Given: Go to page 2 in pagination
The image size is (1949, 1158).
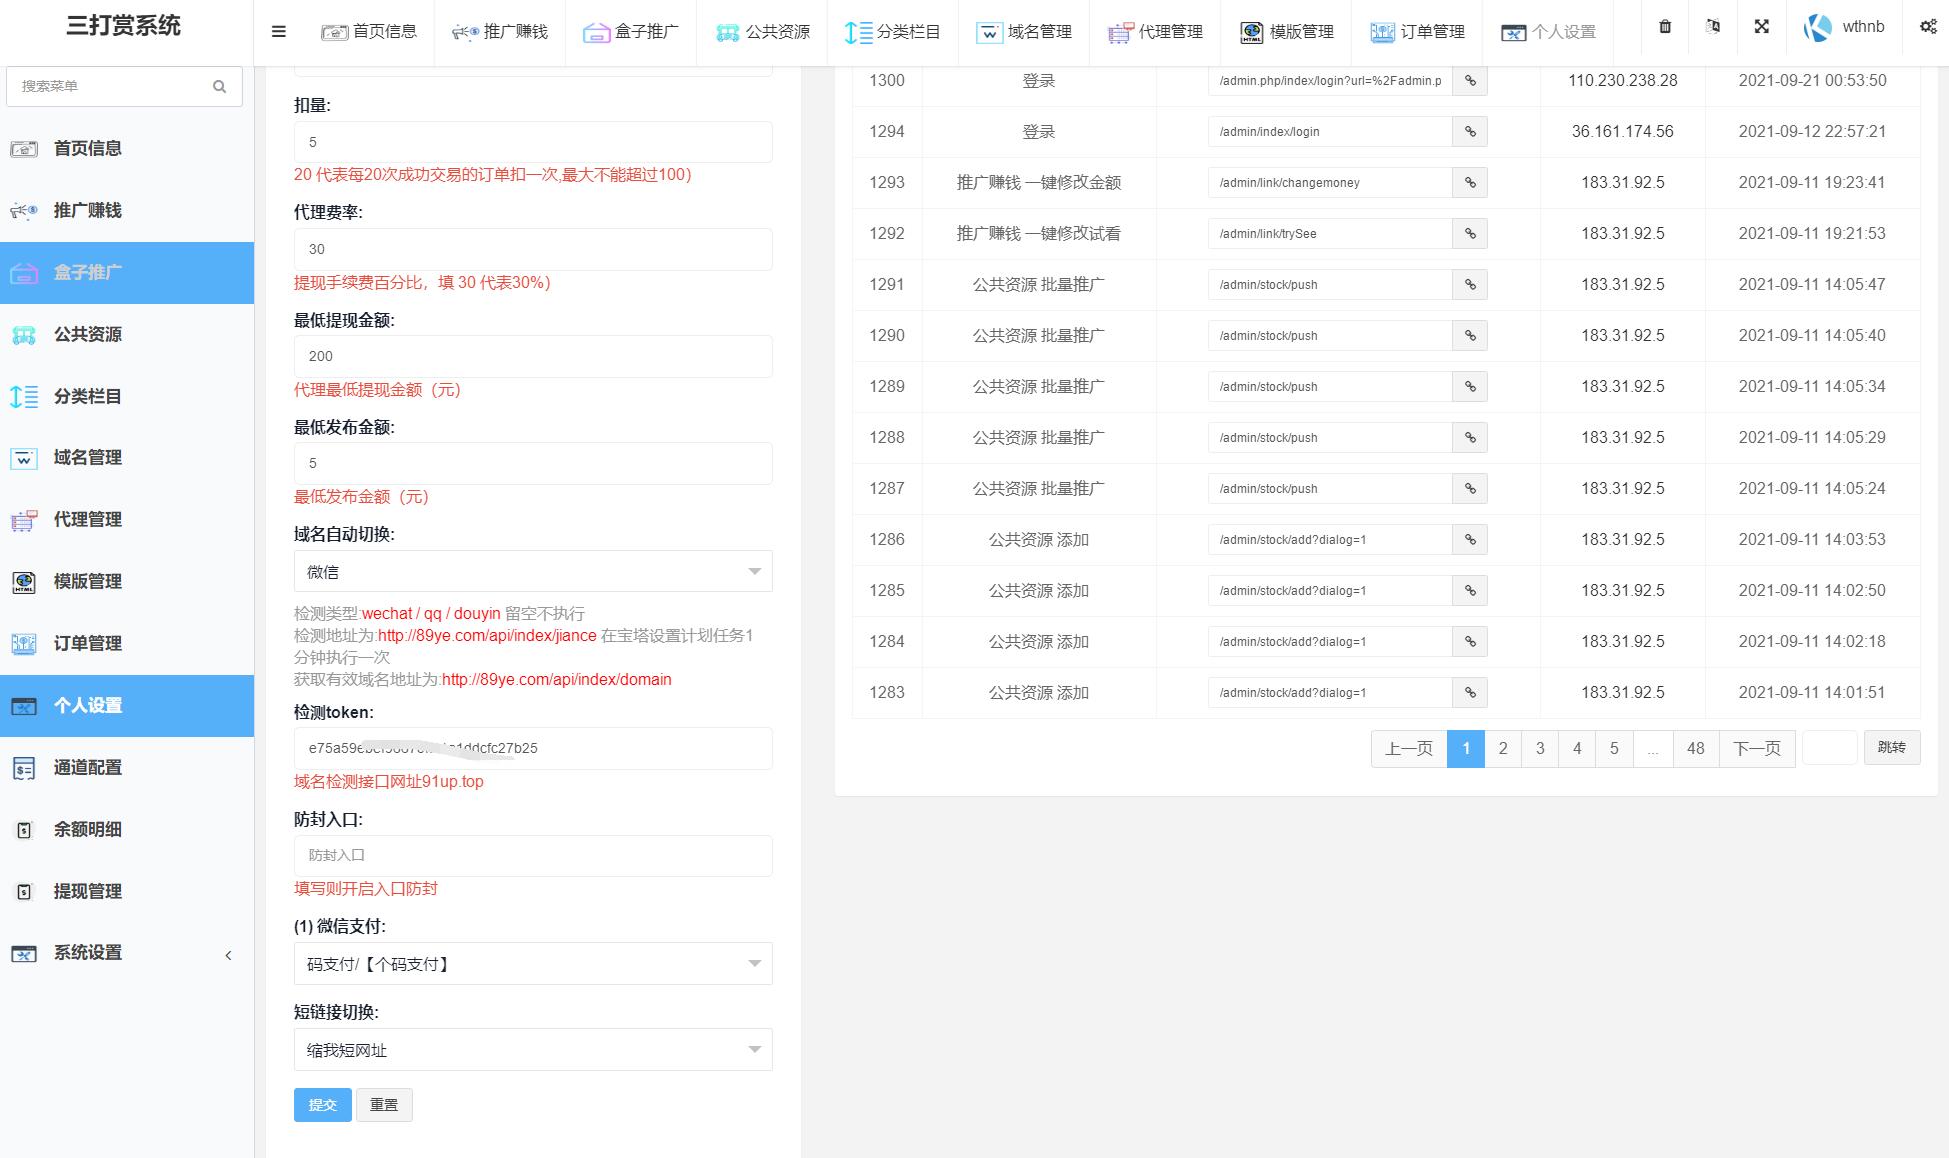Looking at the screenshot, I should pos(1502,748).
